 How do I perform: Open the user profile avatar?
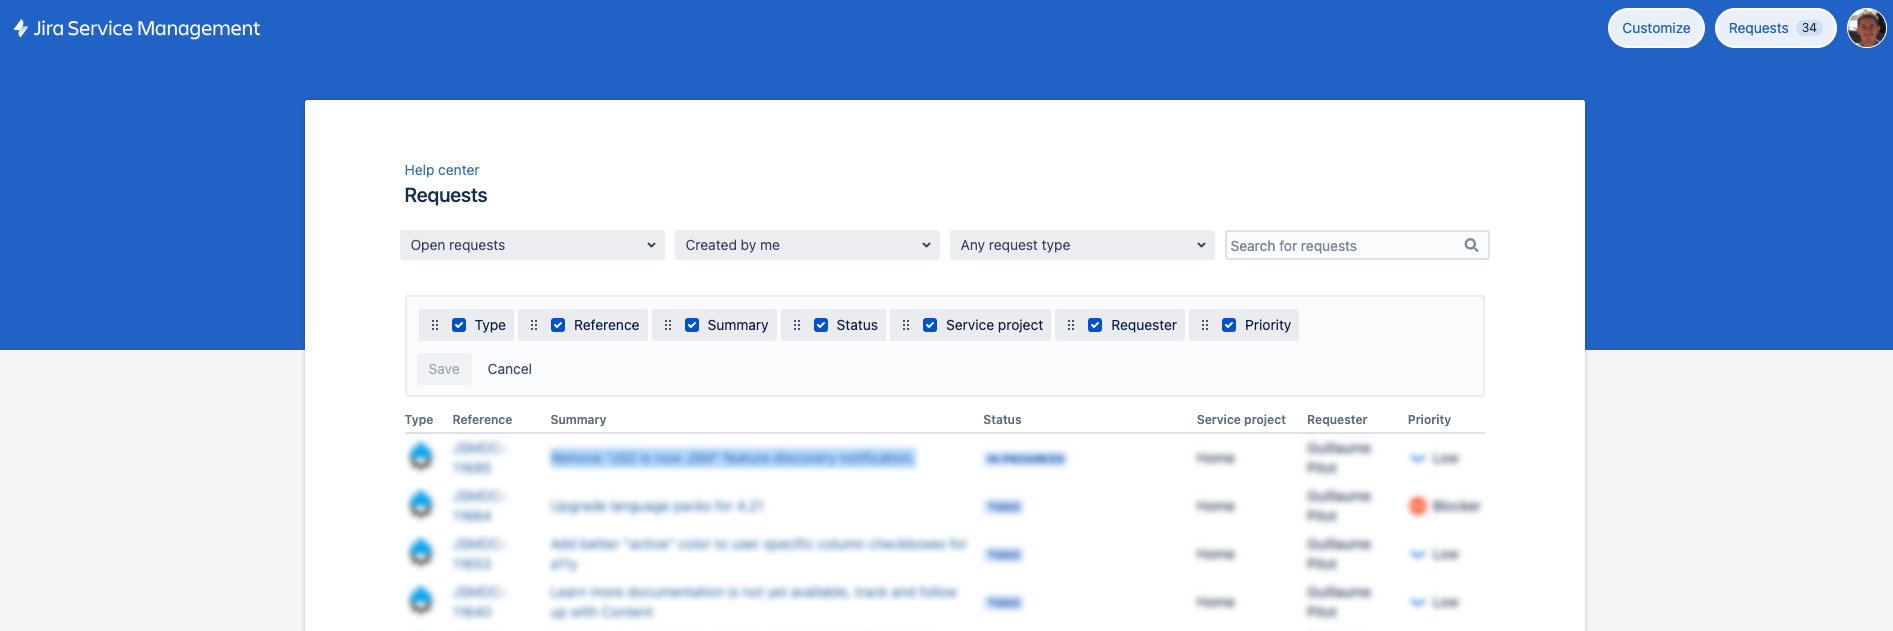pos(1866,28)
